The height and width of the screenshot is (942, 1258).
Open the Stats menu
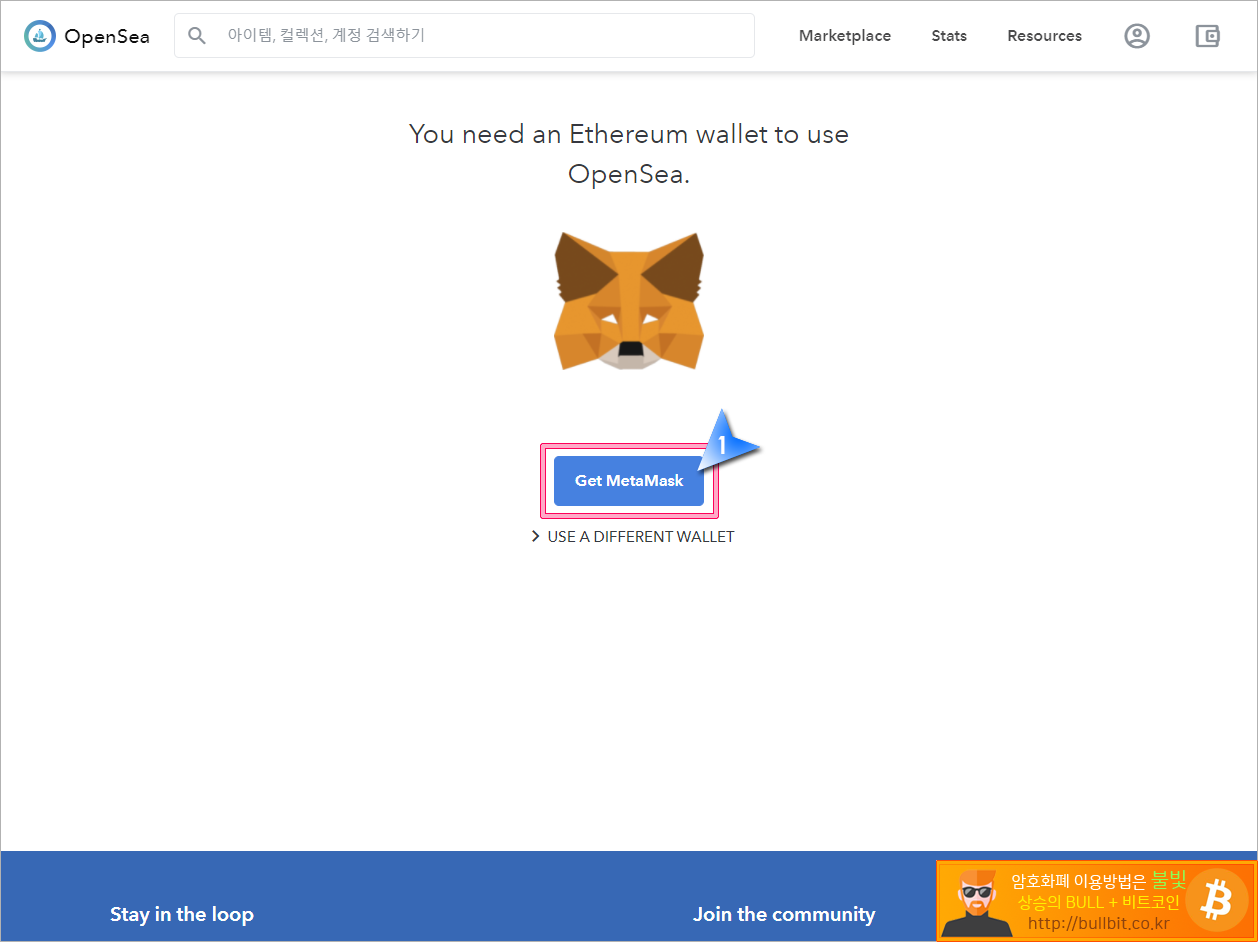(949, 36)
